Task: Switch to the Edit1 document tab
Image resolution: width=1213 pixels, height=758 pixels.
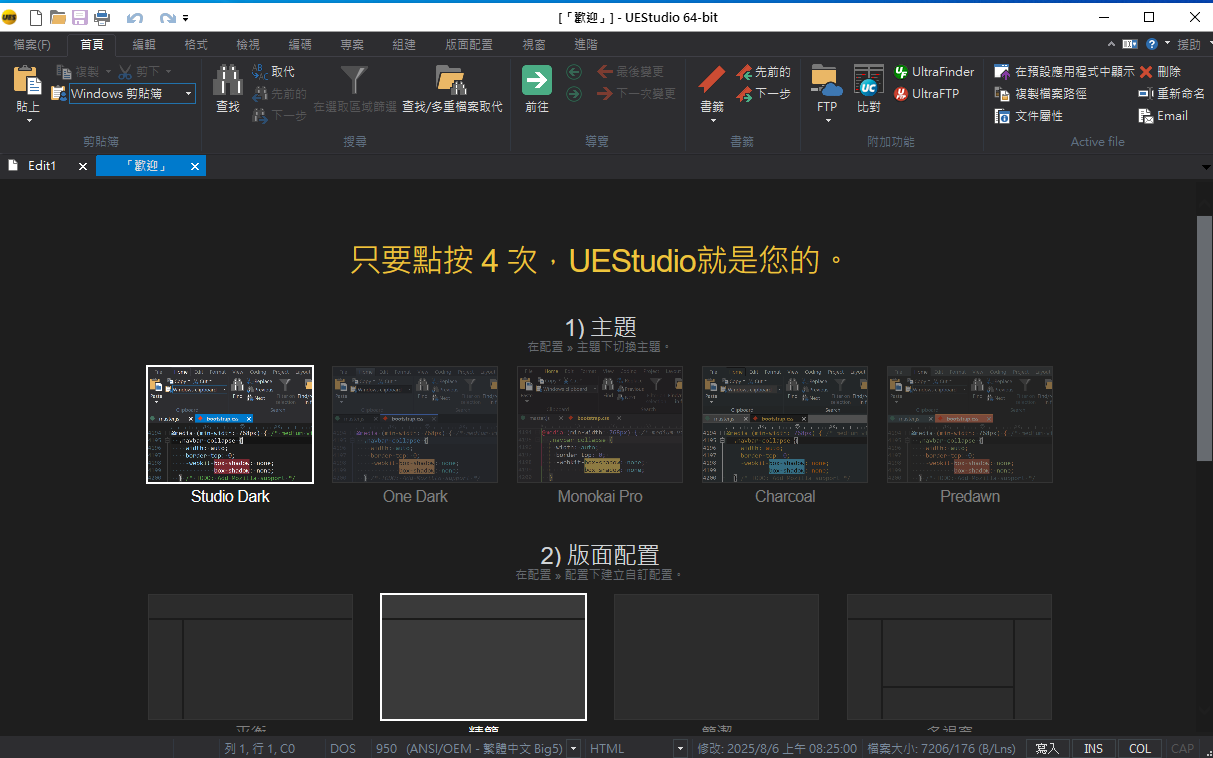Action: 42,166
